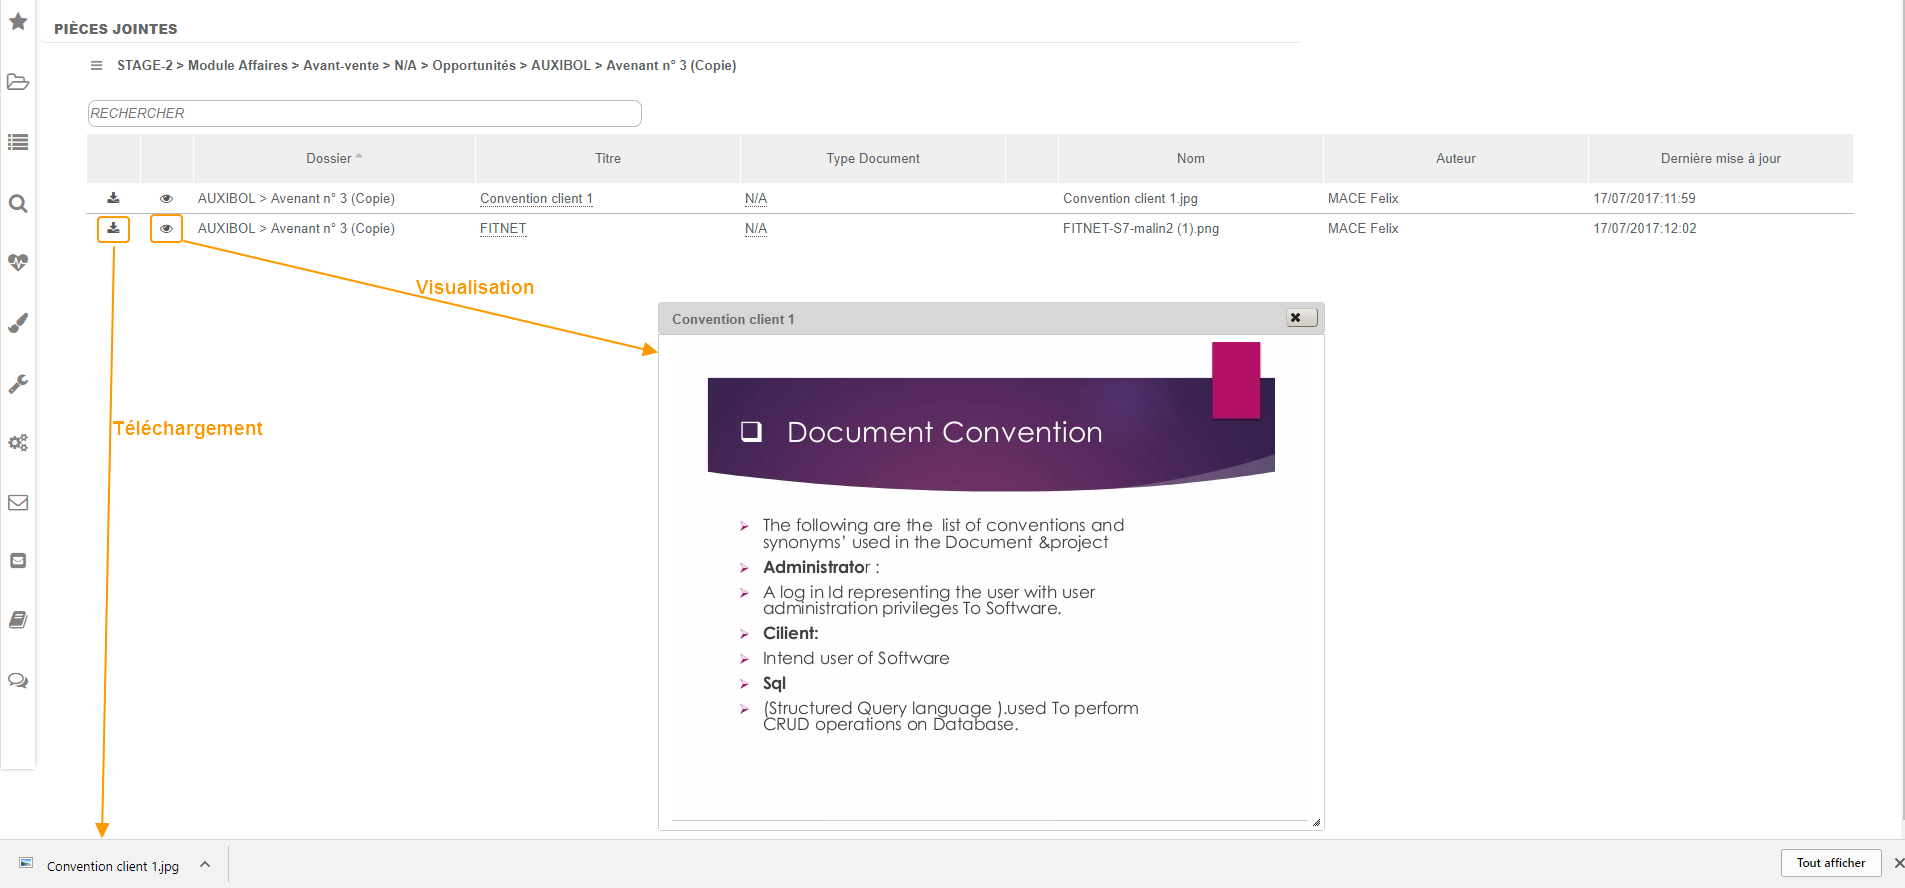
Task: Close the Convention client 1 preview dialog
Action: click(x=1300, y=318)
